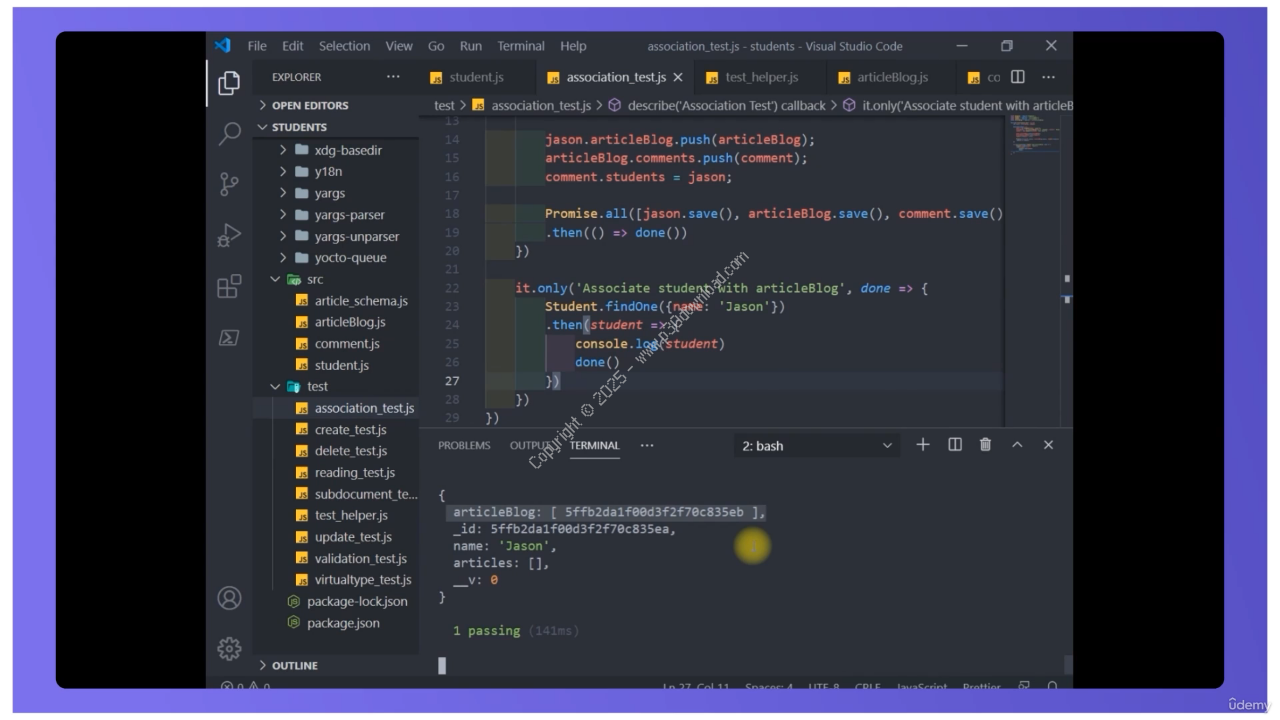Screen dimensions: 1280x720
Task: Open create_test.js file
Action: click(x=336, y=429)
